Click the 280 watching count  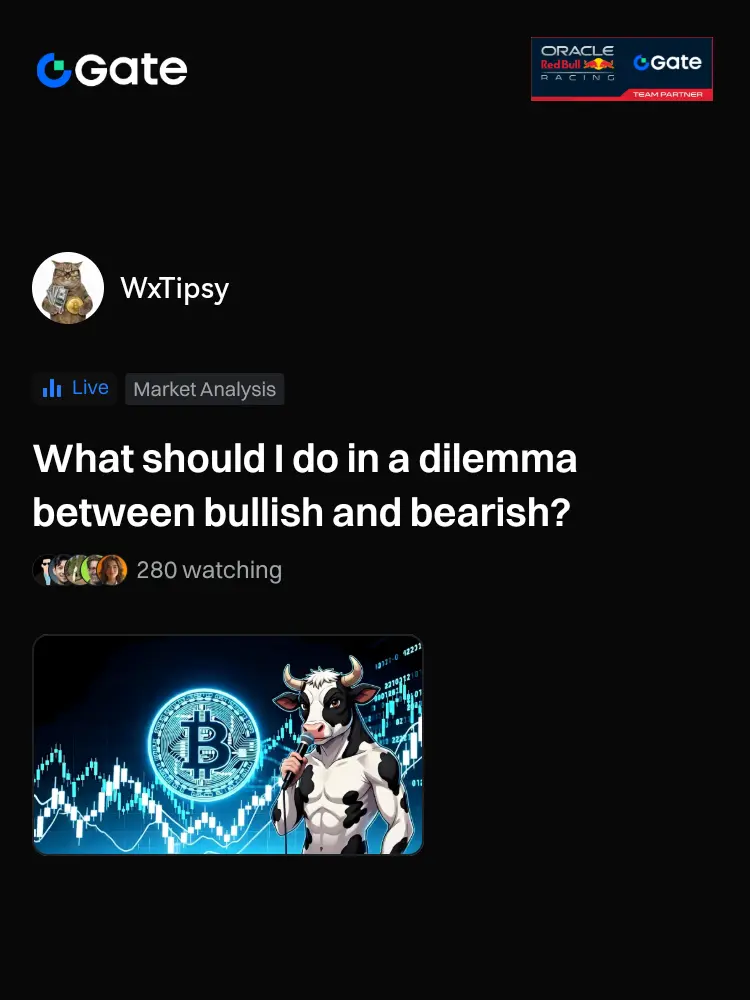pos(209,570)
